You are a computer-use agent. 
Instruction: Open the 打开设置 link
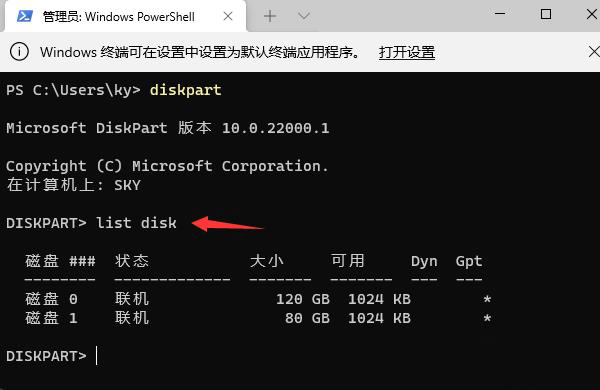tap(407, 52)
